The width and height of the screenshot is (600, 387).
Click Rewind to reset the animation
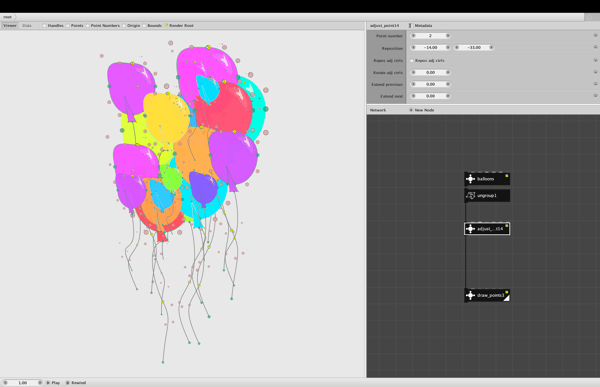coord(76,382)
